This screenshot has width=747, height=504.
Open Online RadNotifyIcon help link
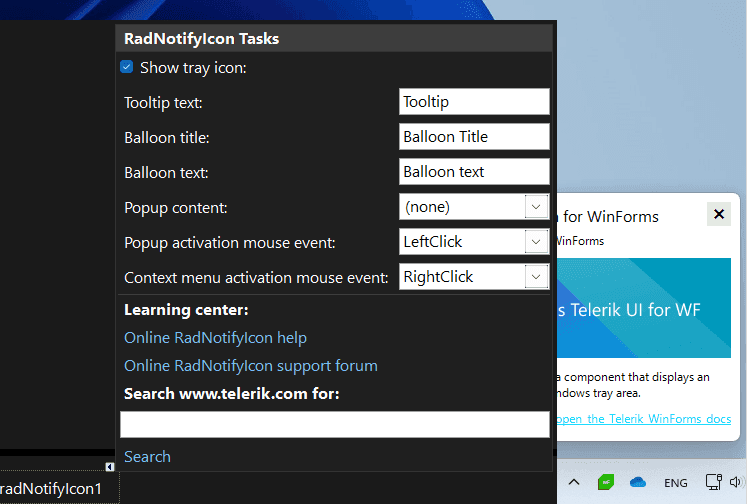(x=215, y=338)
